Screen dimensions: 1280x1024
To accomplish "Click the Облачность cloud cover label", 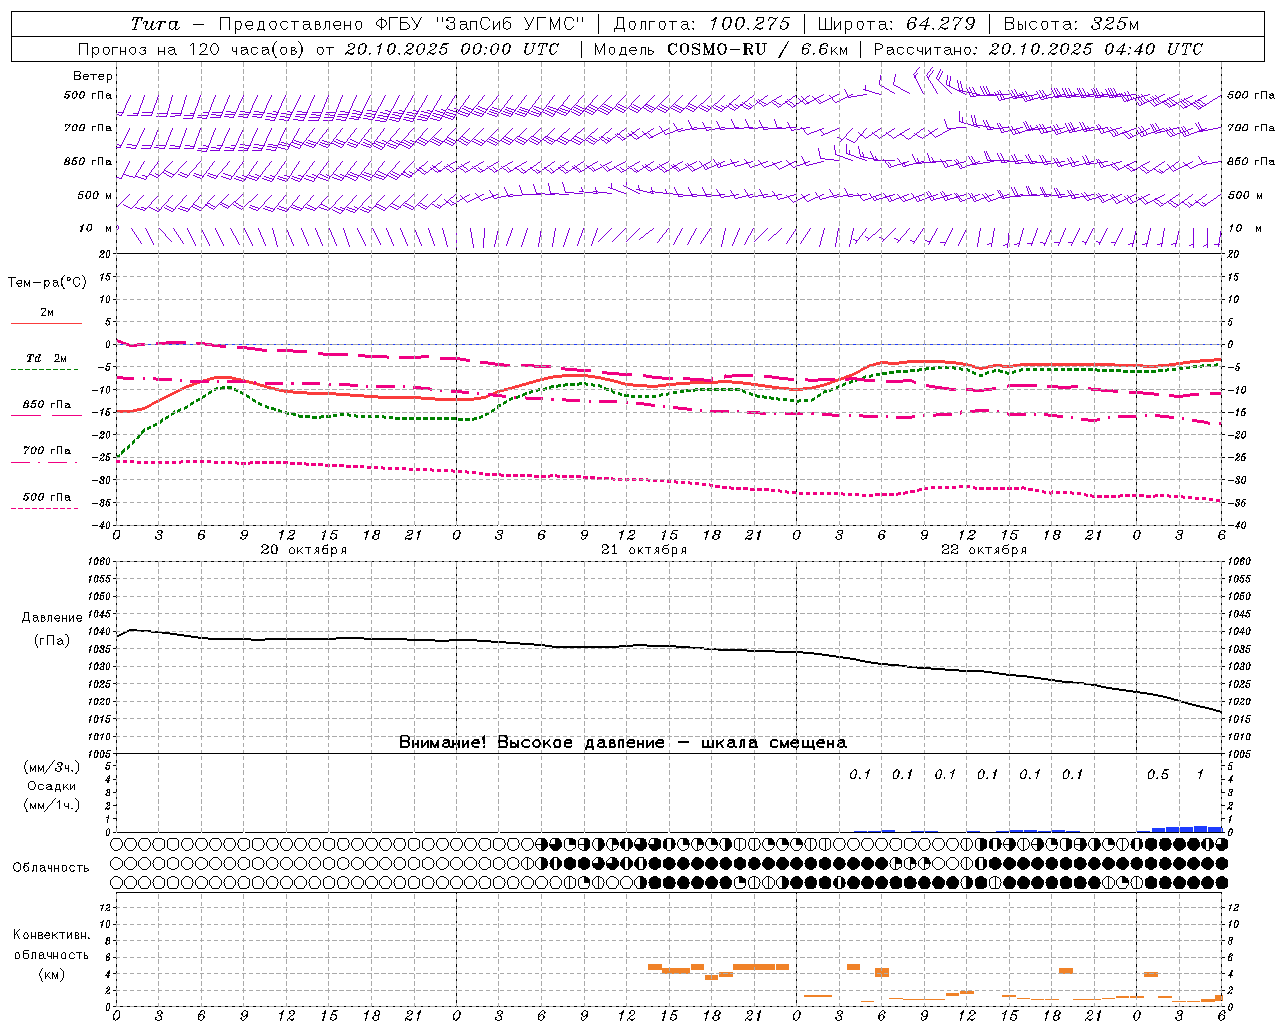I will click(51, 868).
